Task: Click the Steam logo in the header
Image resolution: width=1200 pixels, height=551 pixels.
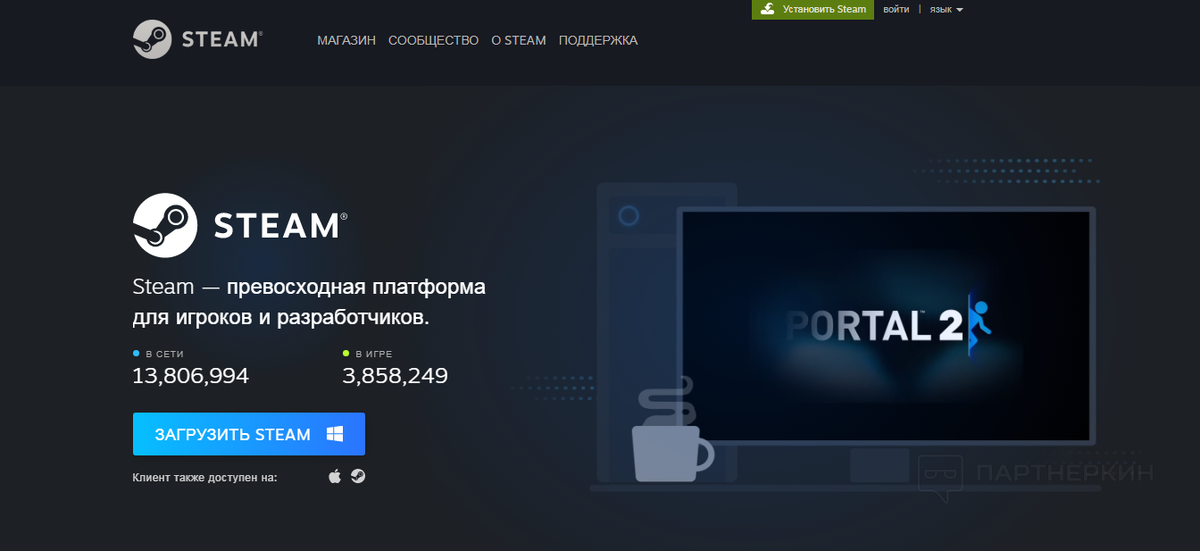Action: pyautogui.click(x=197, y=40)
